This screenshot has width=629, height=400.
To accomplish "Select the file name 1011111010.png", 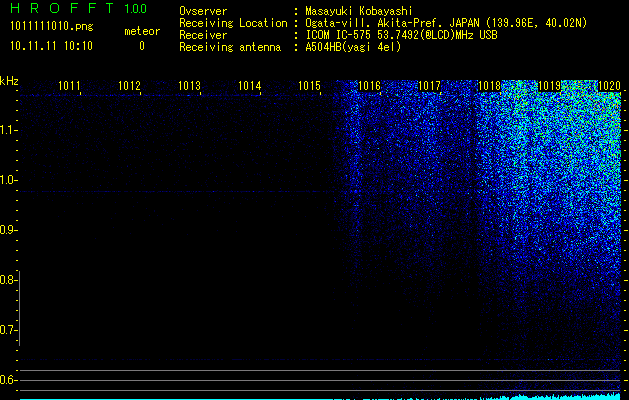I will (x=52, y=26).
